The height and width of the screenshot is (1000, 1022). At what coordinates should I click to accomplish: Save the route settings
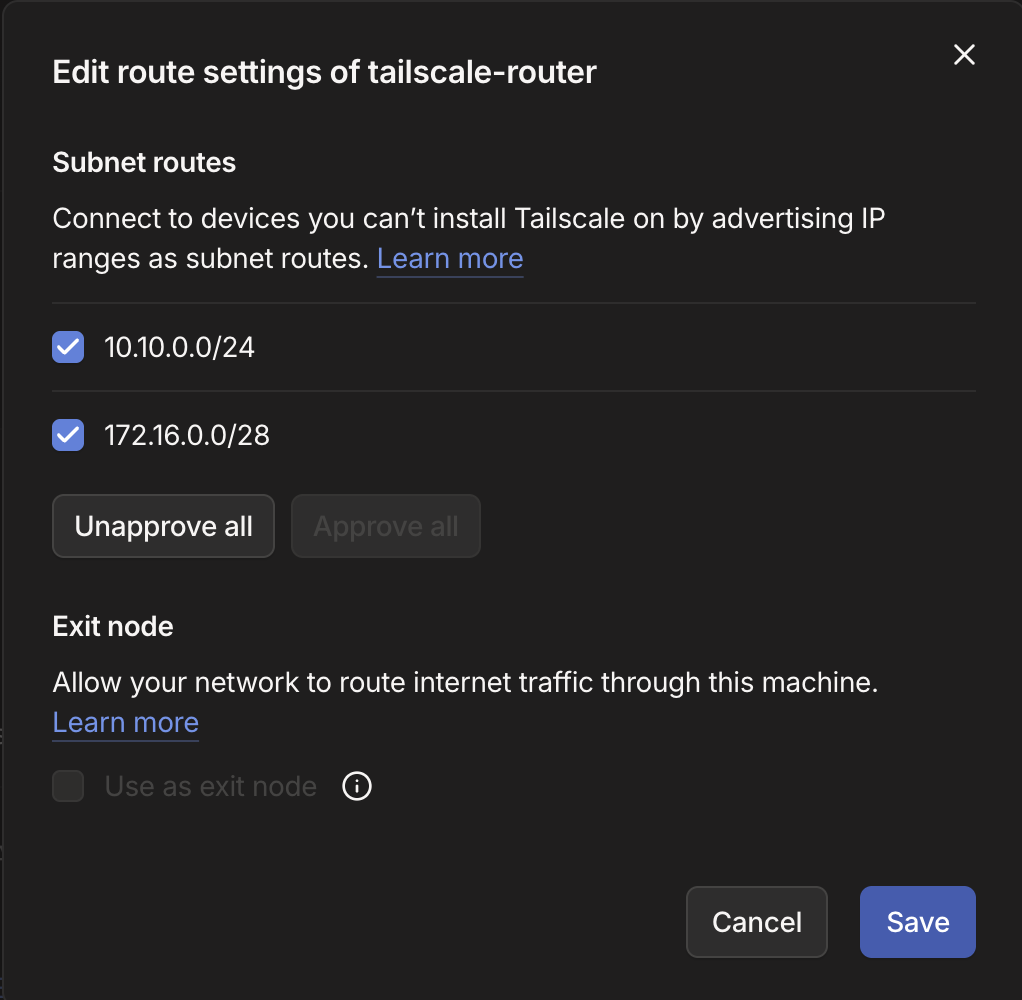(917, 922)
